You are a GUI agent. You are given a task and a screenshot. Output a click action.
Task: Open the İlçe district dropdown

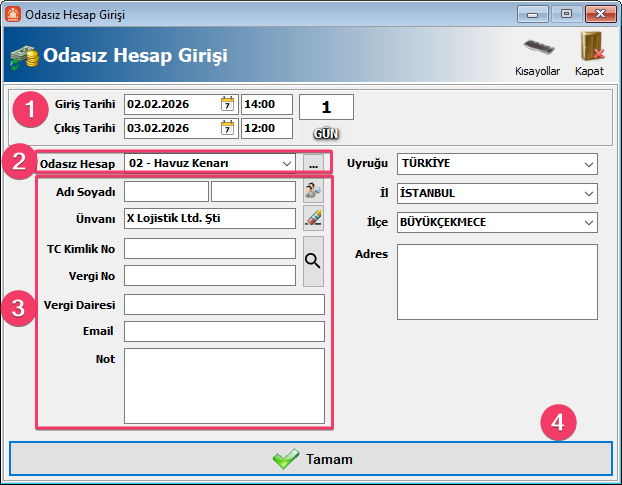tap(586, 222)
